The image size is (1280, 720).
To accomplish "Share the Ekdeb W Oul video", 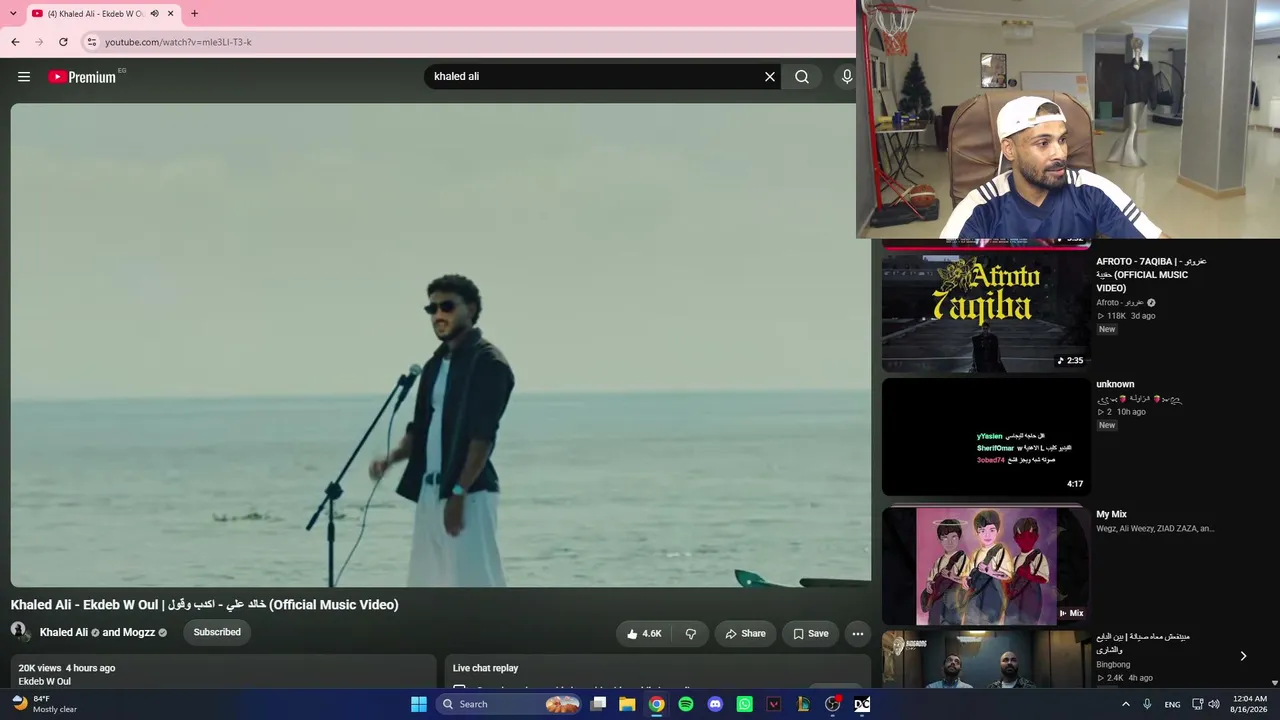I will 745,633.
